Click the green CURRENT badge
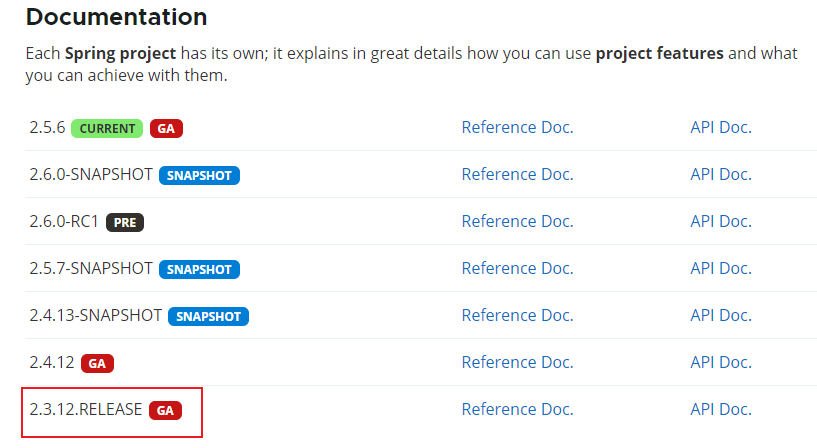This screenshot has width=817, height=448. click(107, 128)
